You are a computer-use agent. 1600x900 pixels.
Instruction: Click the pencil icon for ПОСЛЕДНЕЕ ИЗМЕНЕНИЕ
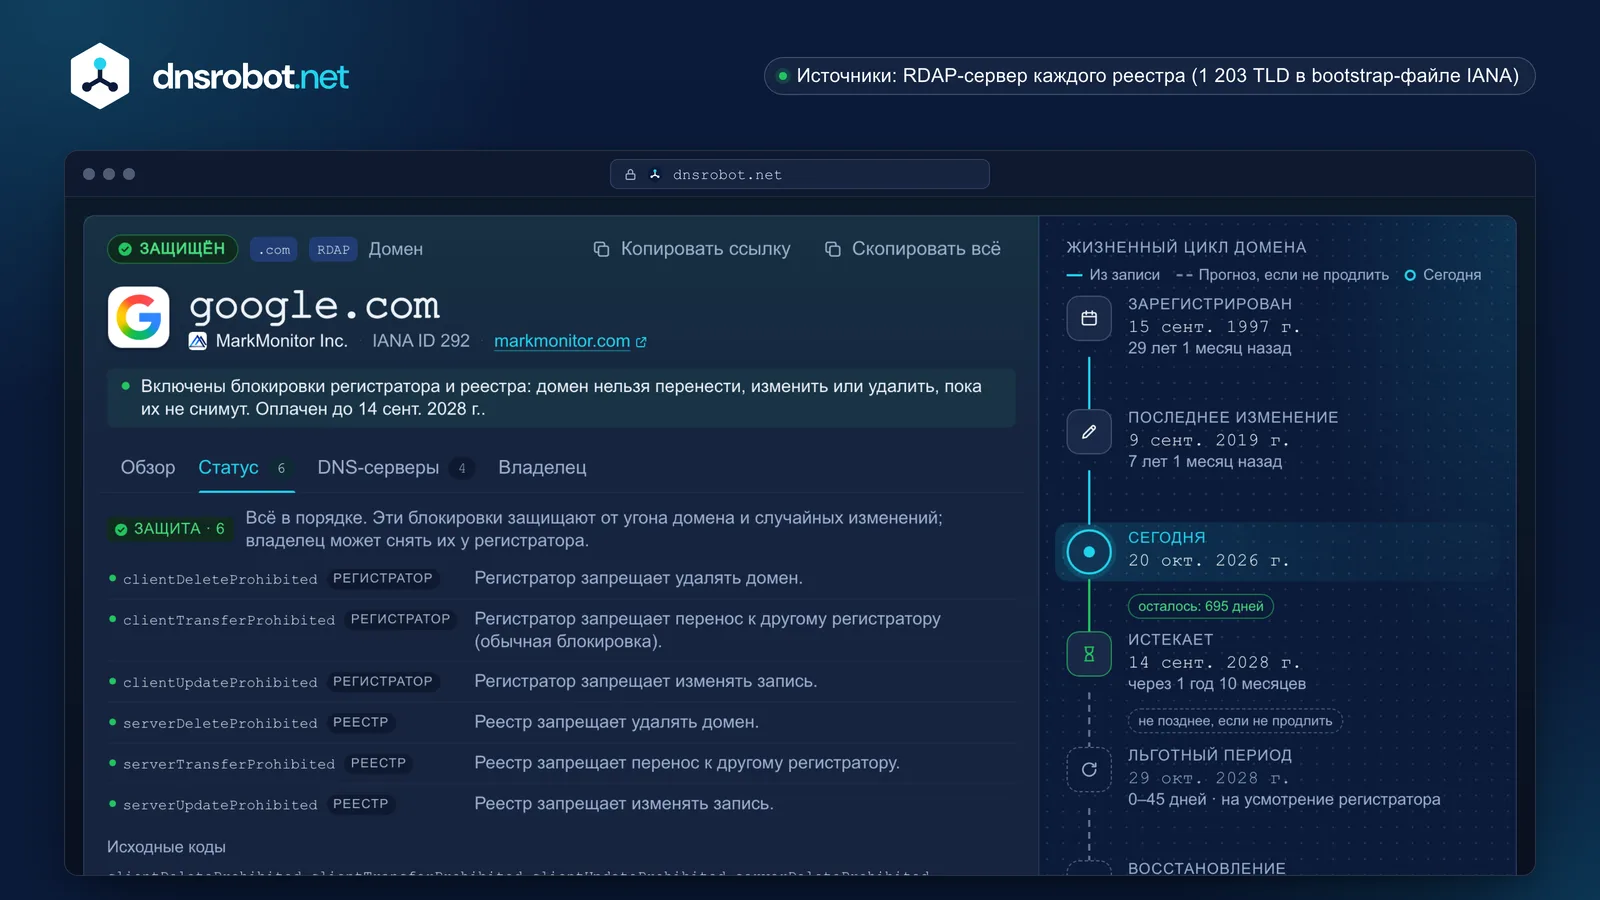point(1089,432)
